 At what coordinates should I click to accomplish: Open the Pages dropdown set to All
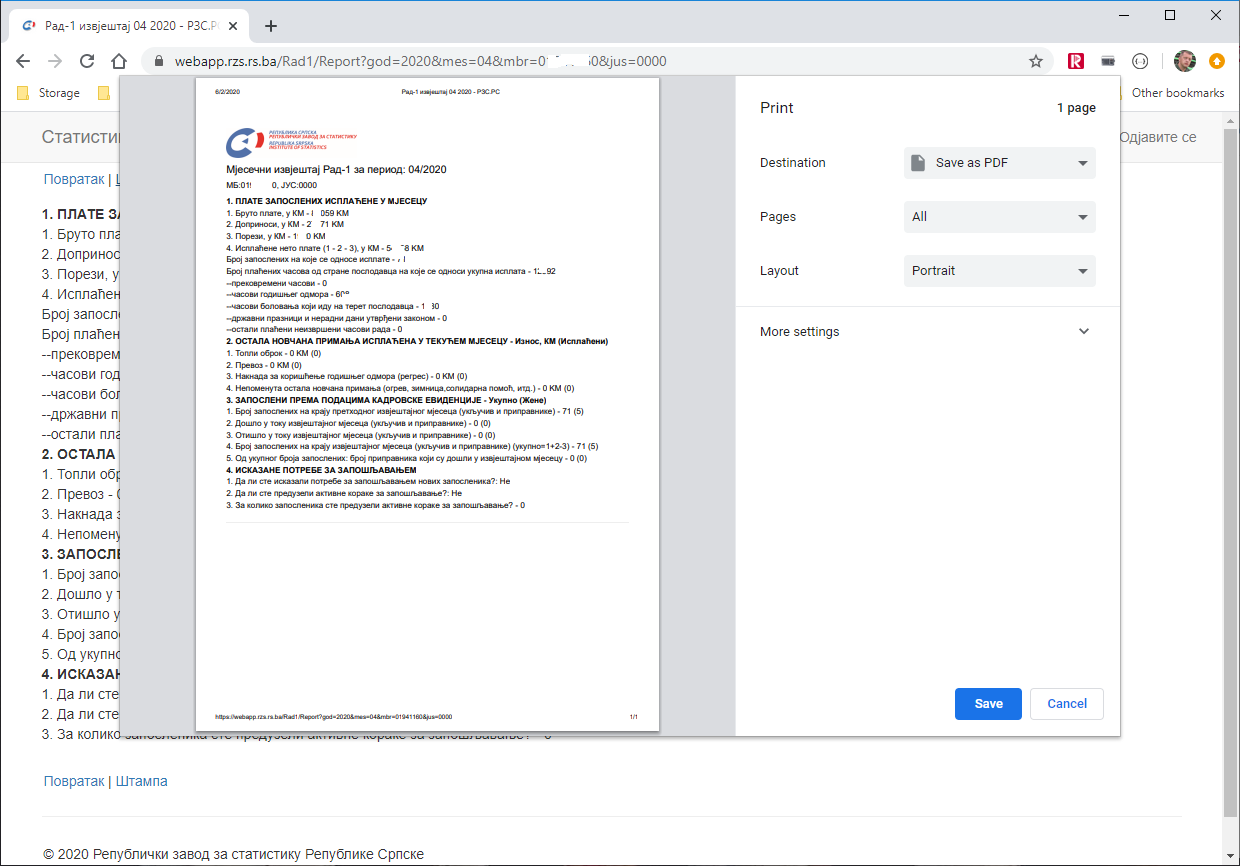[999, 217]
